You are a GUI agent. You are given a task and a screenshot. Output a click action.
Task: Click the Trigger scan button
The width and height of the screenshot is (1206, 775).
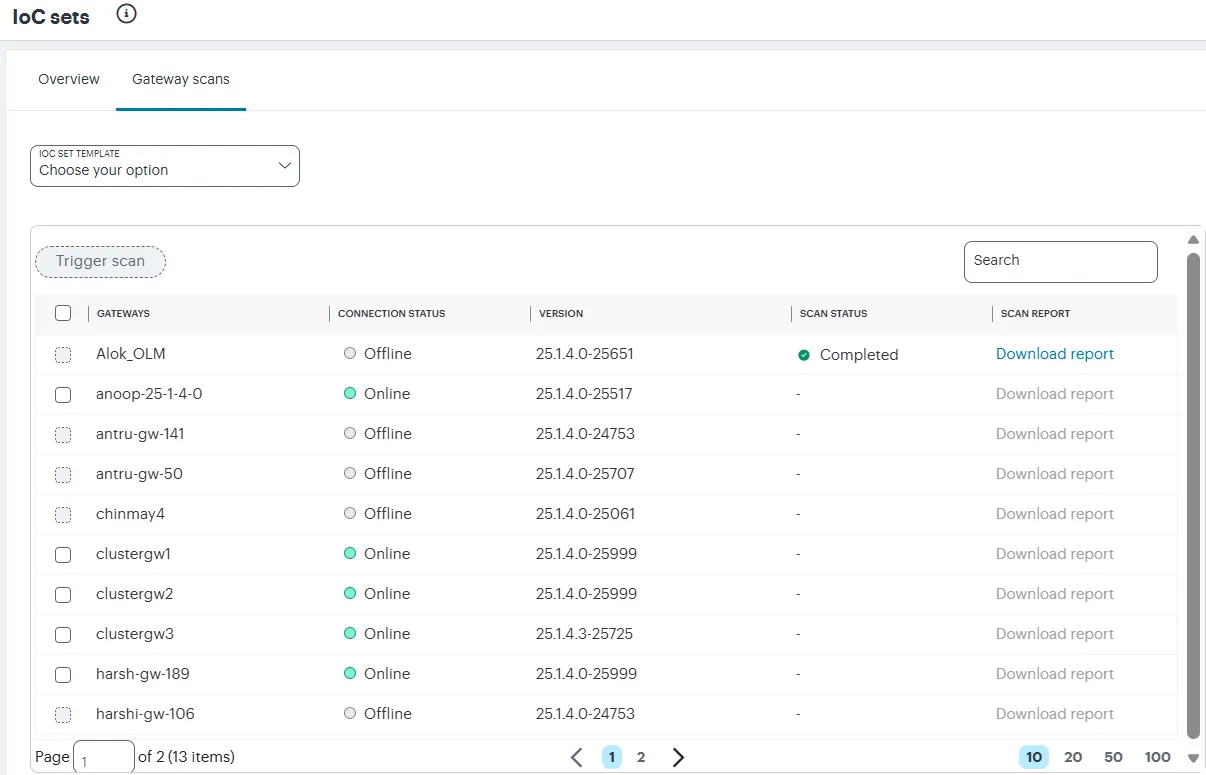point(100,261)
